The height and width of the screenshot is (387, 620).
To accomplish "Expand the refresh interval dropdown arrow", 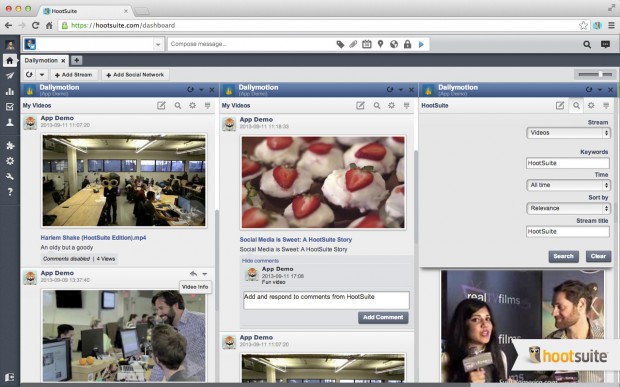I will [x=42, y=74].
